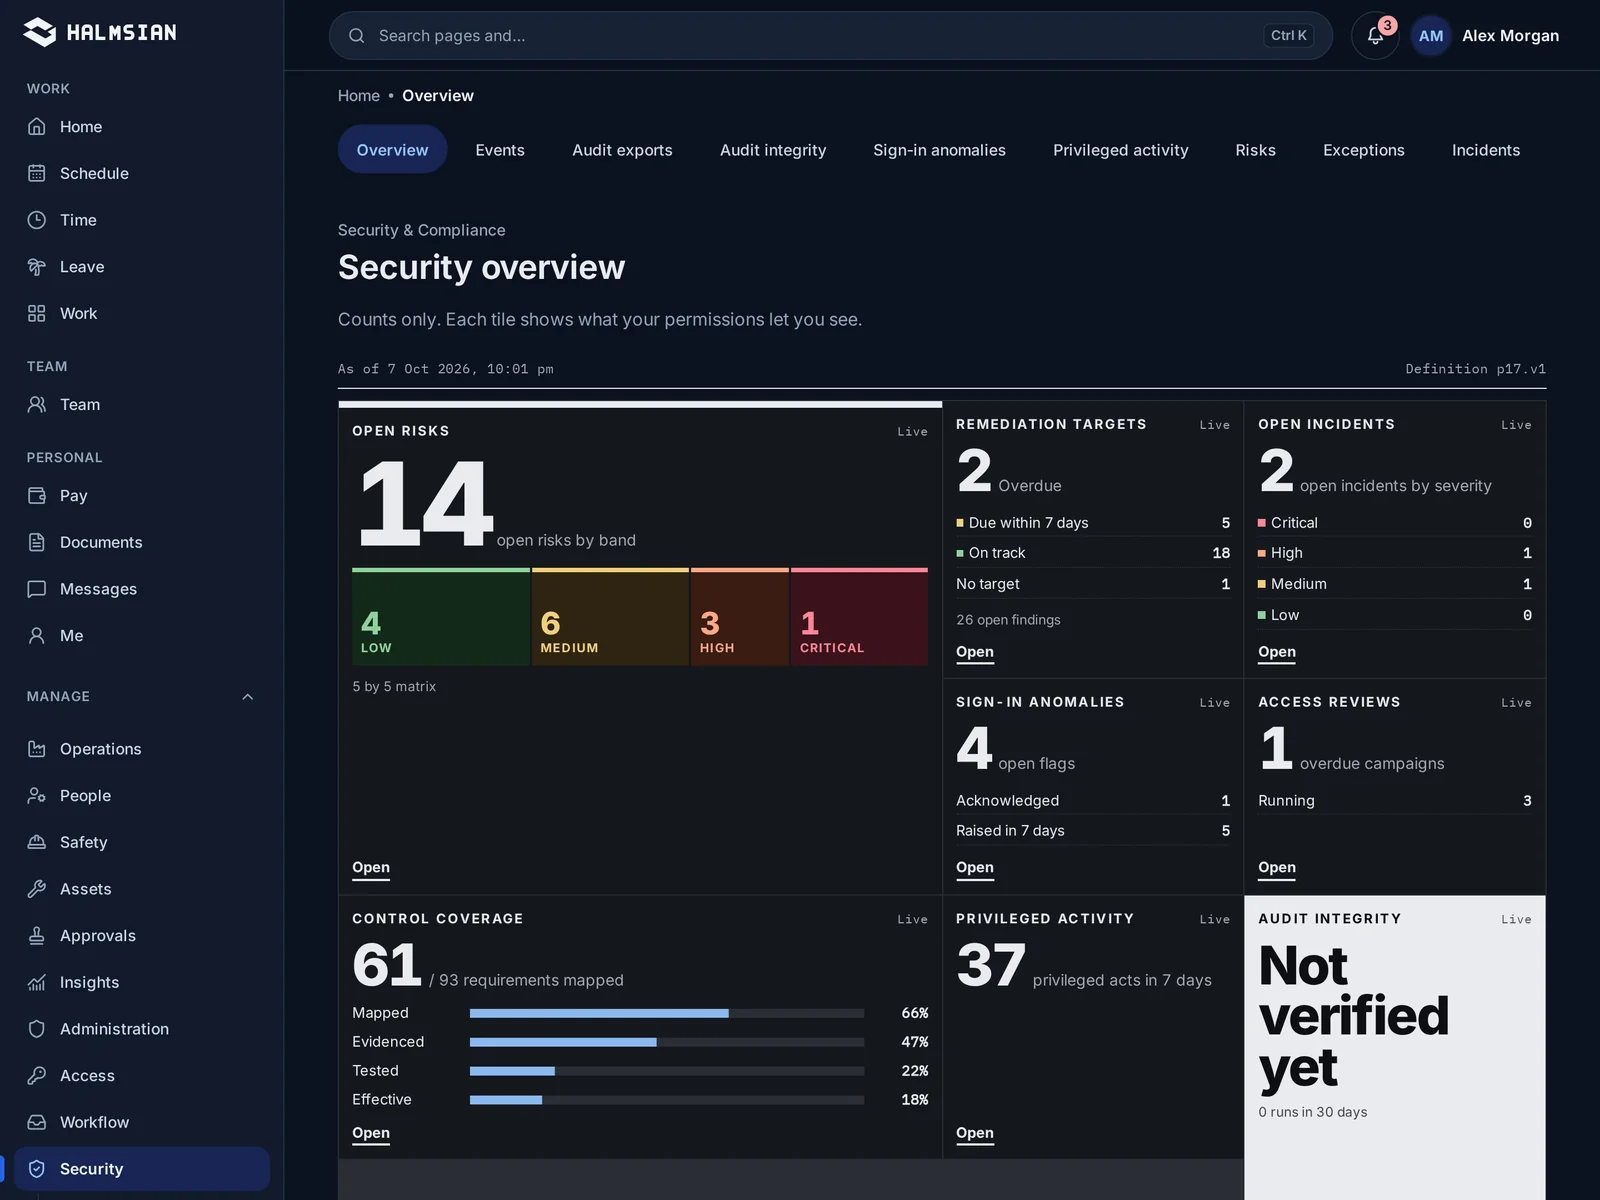Click the AM user avatar
This screenshot has width=1600, height=1200.
click(x=1431, y=36)
